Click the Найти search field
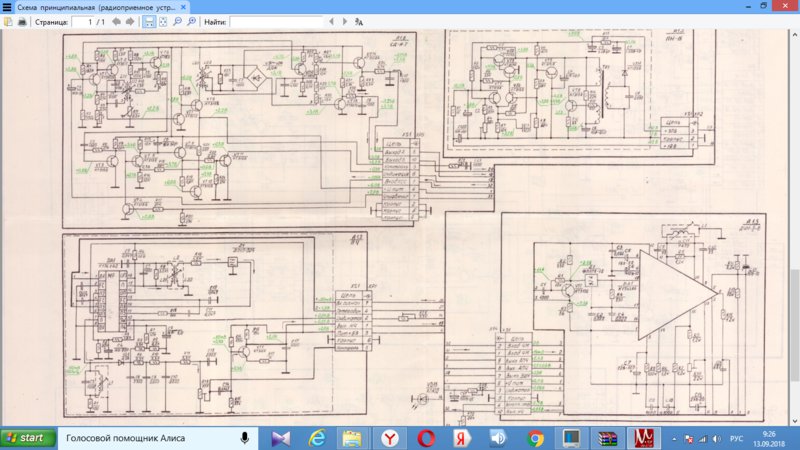 click(x=276, y=22)
